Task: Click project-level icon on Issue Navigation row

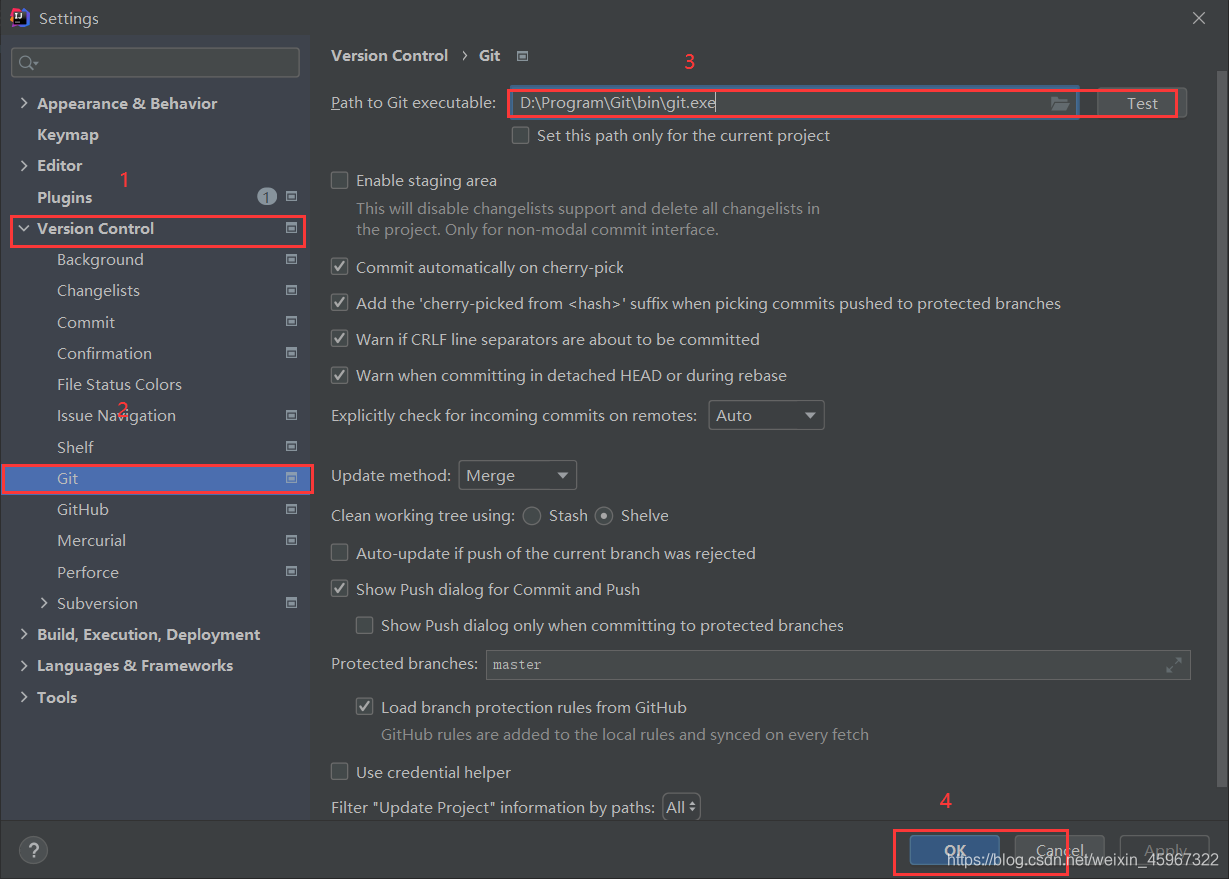Action: point(292,415)
